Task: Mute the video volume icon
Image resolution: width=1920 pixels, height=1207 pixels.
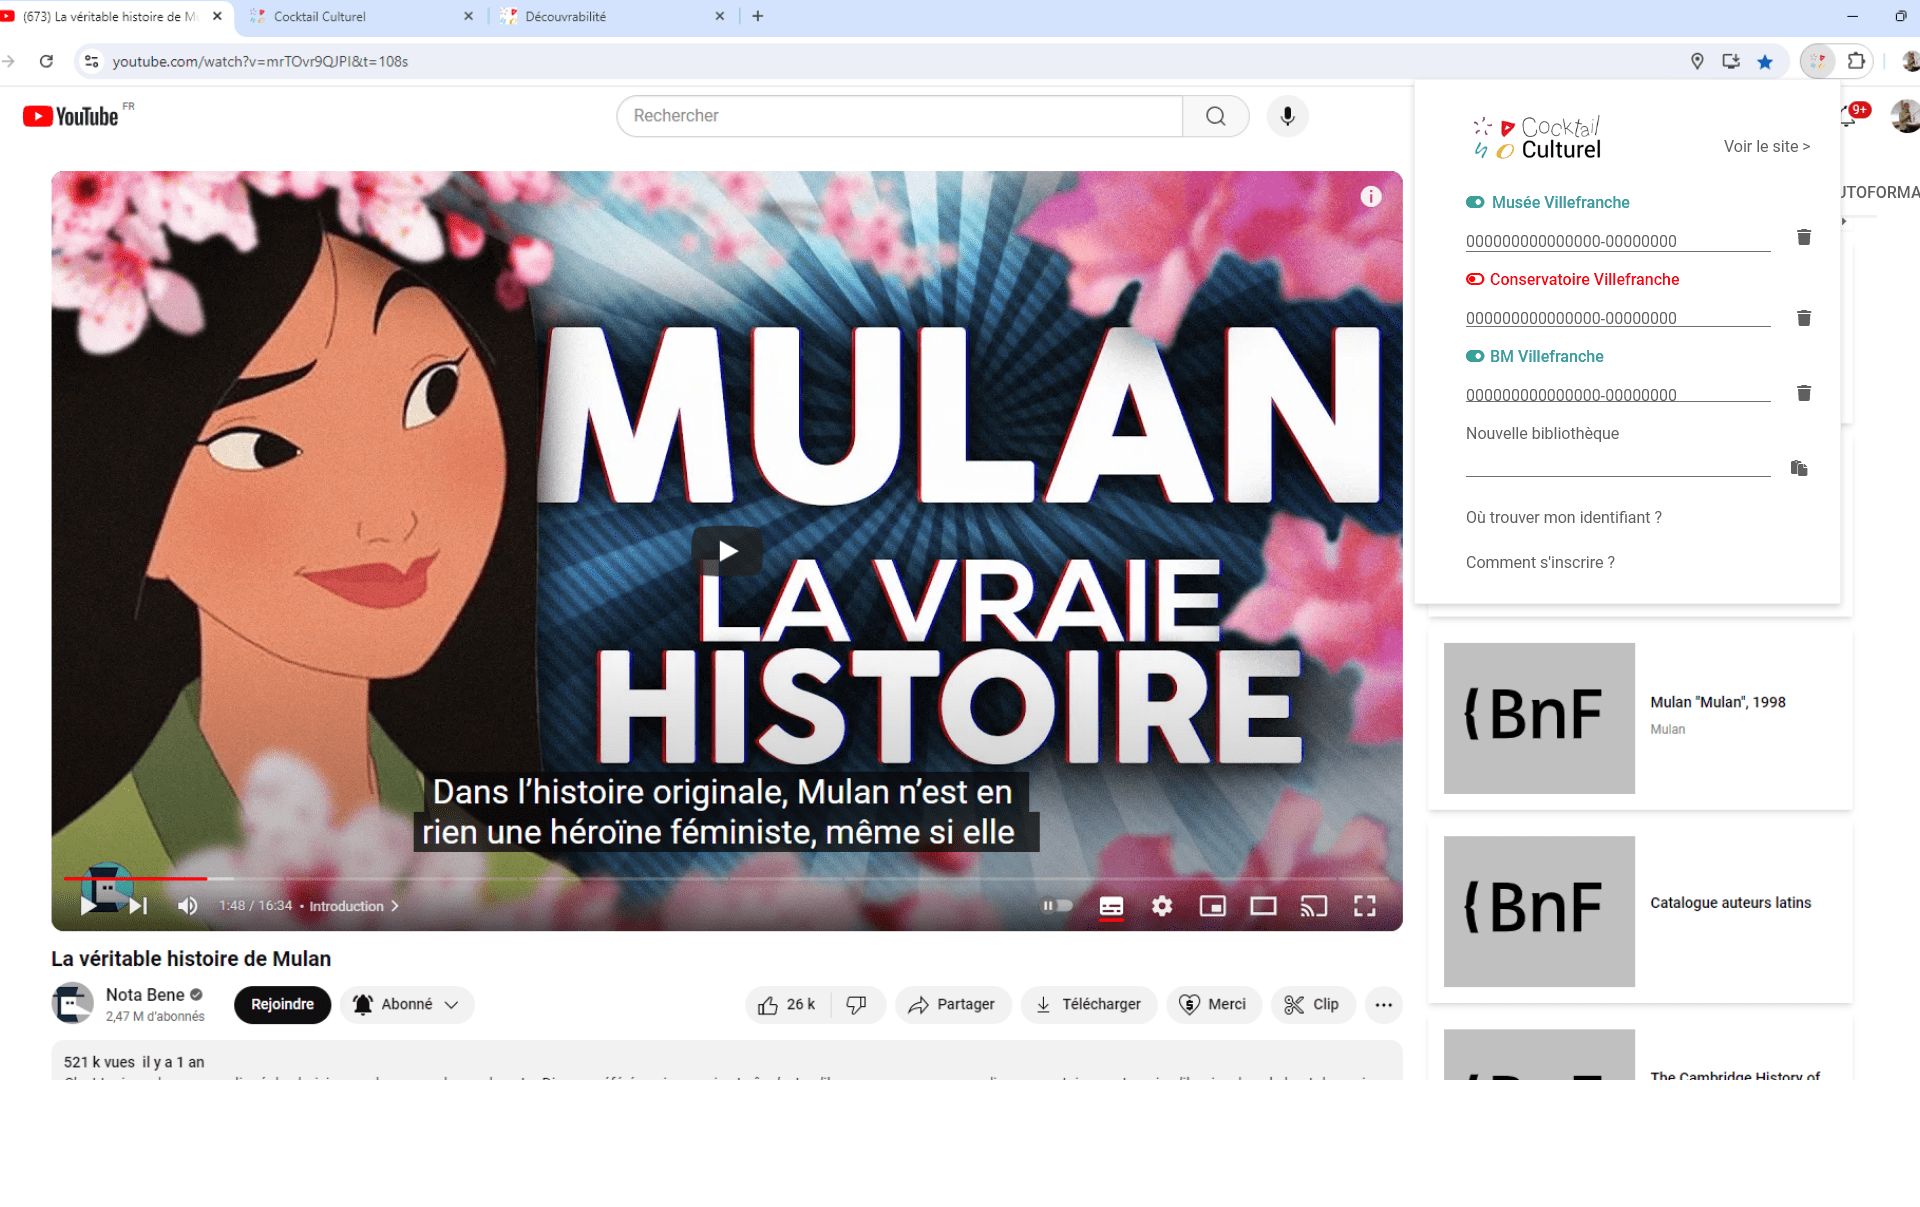Action: click(187, 906)
